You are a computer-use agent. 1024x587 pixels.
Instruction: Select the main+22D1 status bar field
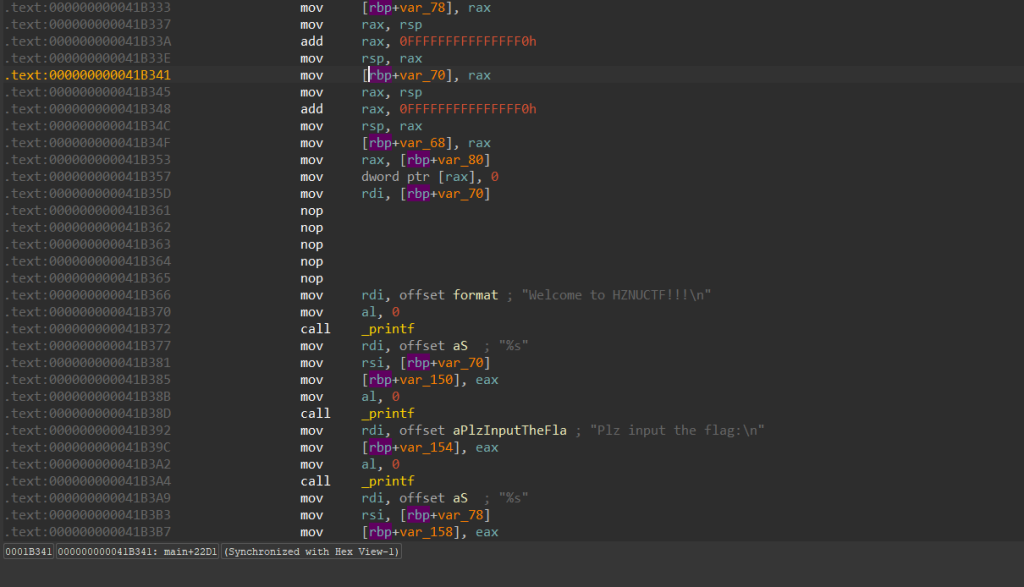point(137,552)
